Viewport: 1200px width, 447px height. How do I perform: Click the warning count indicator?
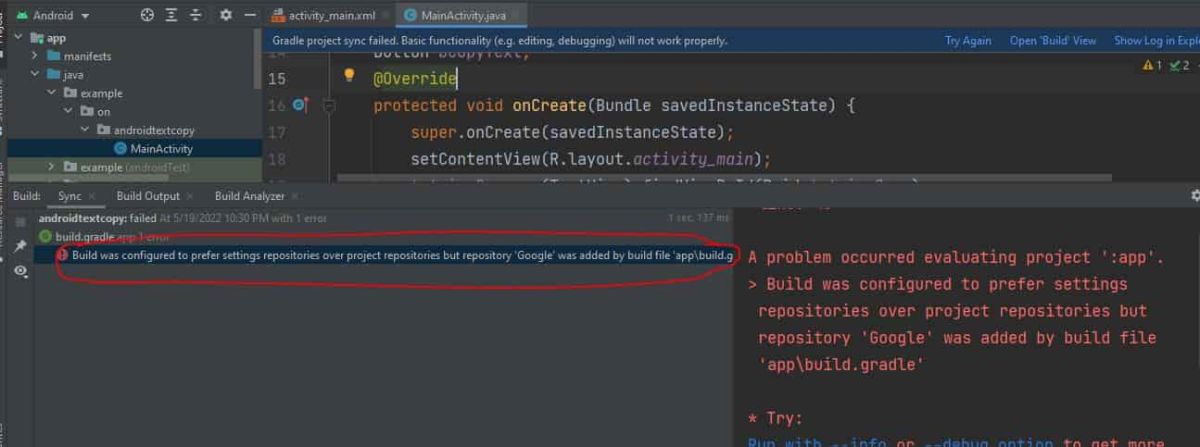(1152, 66)
